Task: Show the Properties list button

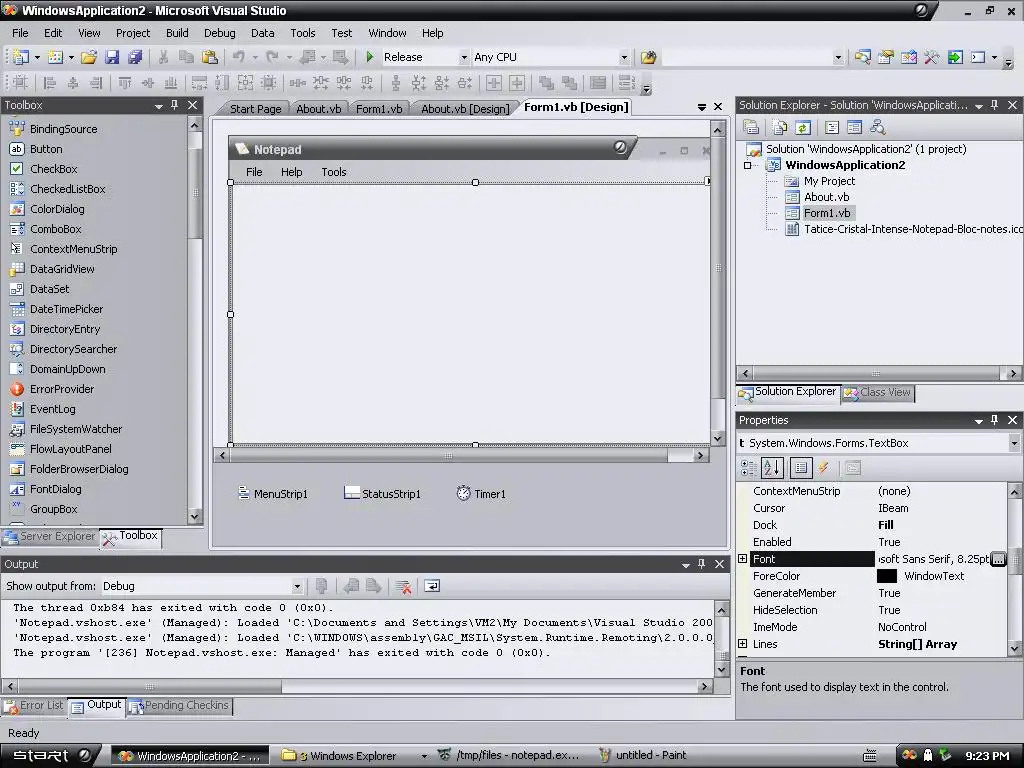Action: tap(801, 468)
